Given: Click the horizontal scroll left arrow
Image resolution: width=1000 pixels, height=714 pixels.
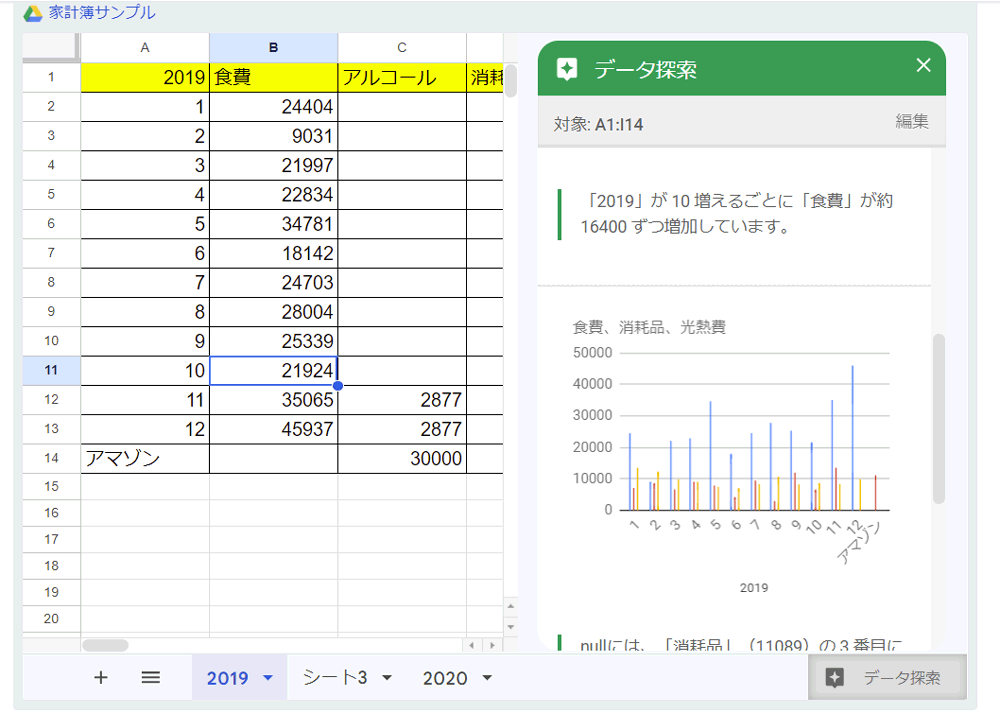Looking at the screenshot, I should tap(471, 645).
